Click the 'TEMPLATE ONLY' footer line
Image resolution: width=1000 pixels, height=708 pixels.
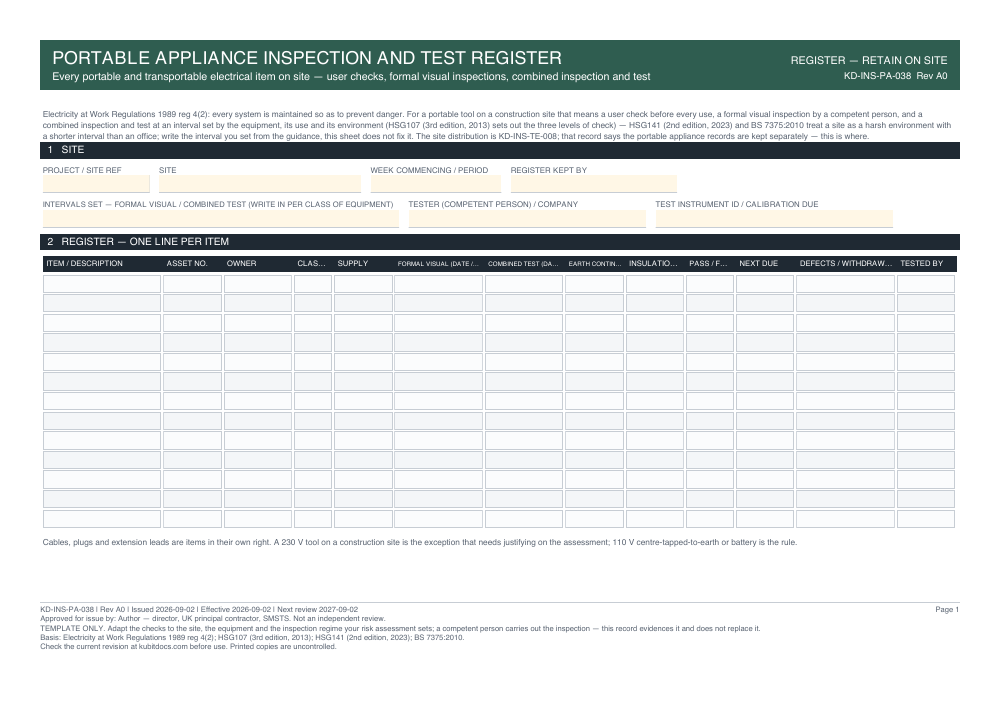point(400,628)
